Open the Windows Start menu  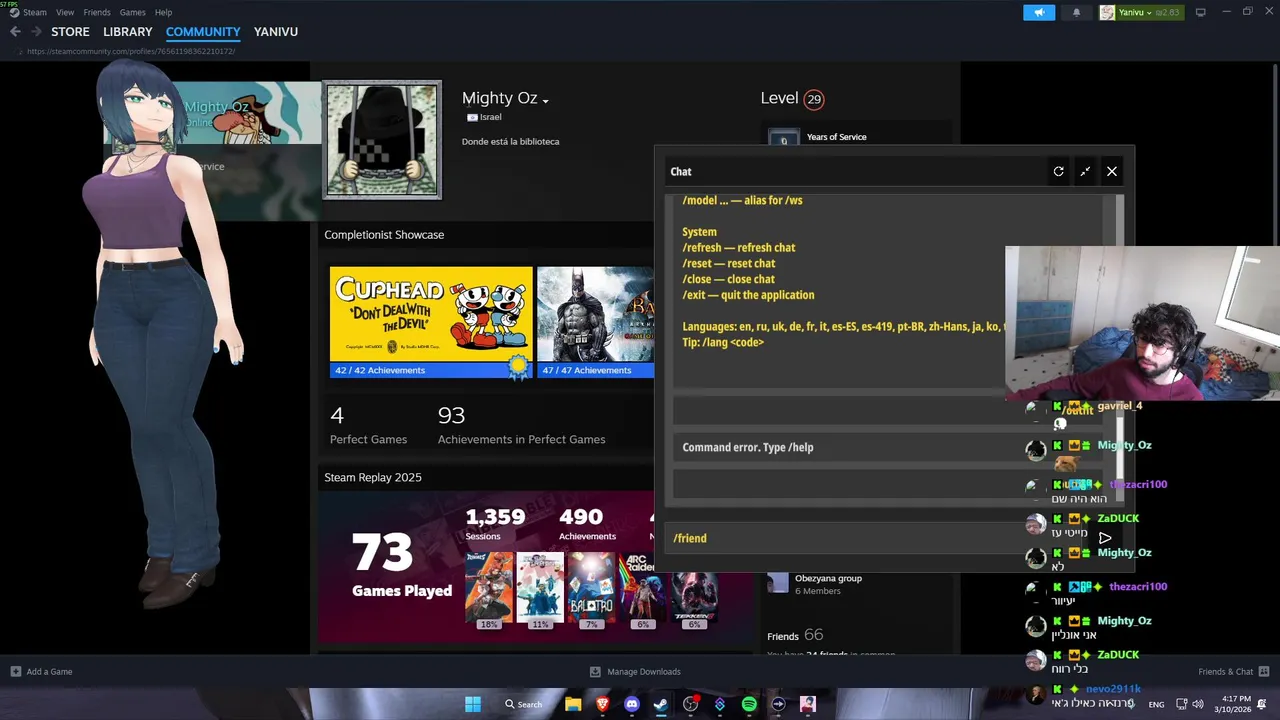pyautogui.click(x=472, y=704)
